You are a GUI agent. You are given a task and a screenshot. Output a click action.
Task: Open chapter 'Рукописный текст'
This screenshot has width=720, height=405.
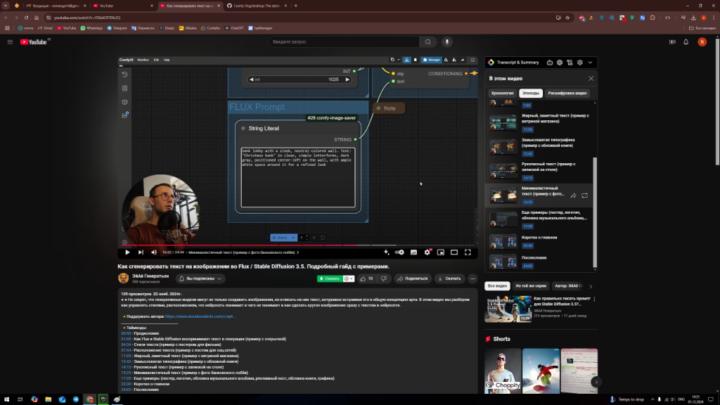[540, 171]
